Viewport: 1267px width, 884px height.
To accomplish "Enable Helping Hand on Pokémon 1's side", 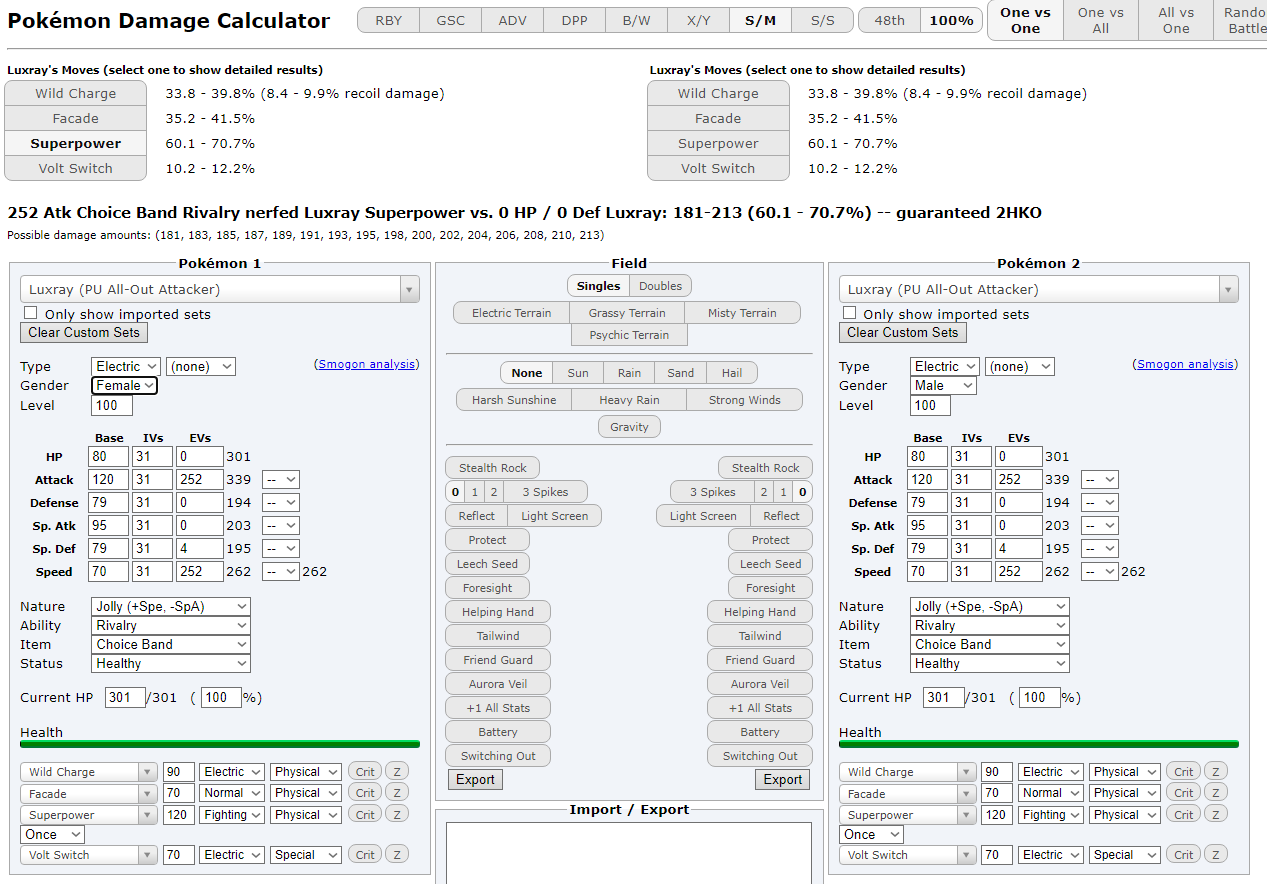I will pos(498,612).
